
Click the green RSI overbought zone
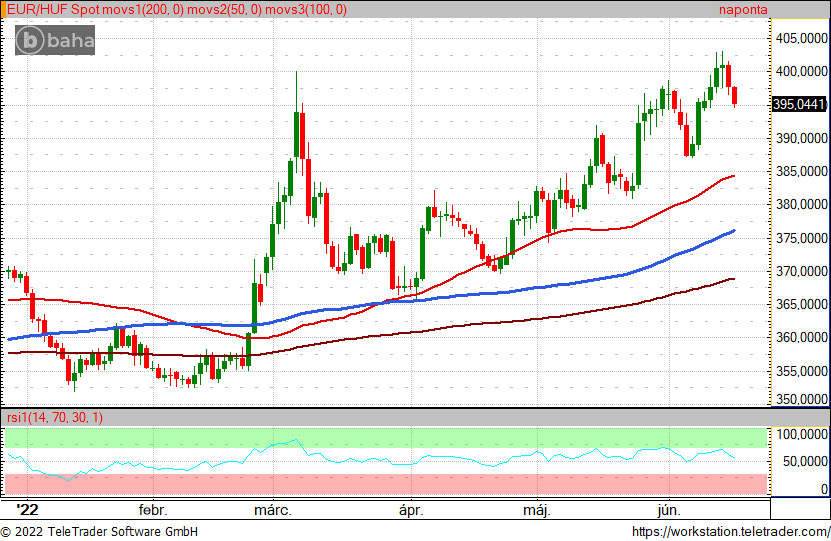pyautogui.click(x=385, y=438)
